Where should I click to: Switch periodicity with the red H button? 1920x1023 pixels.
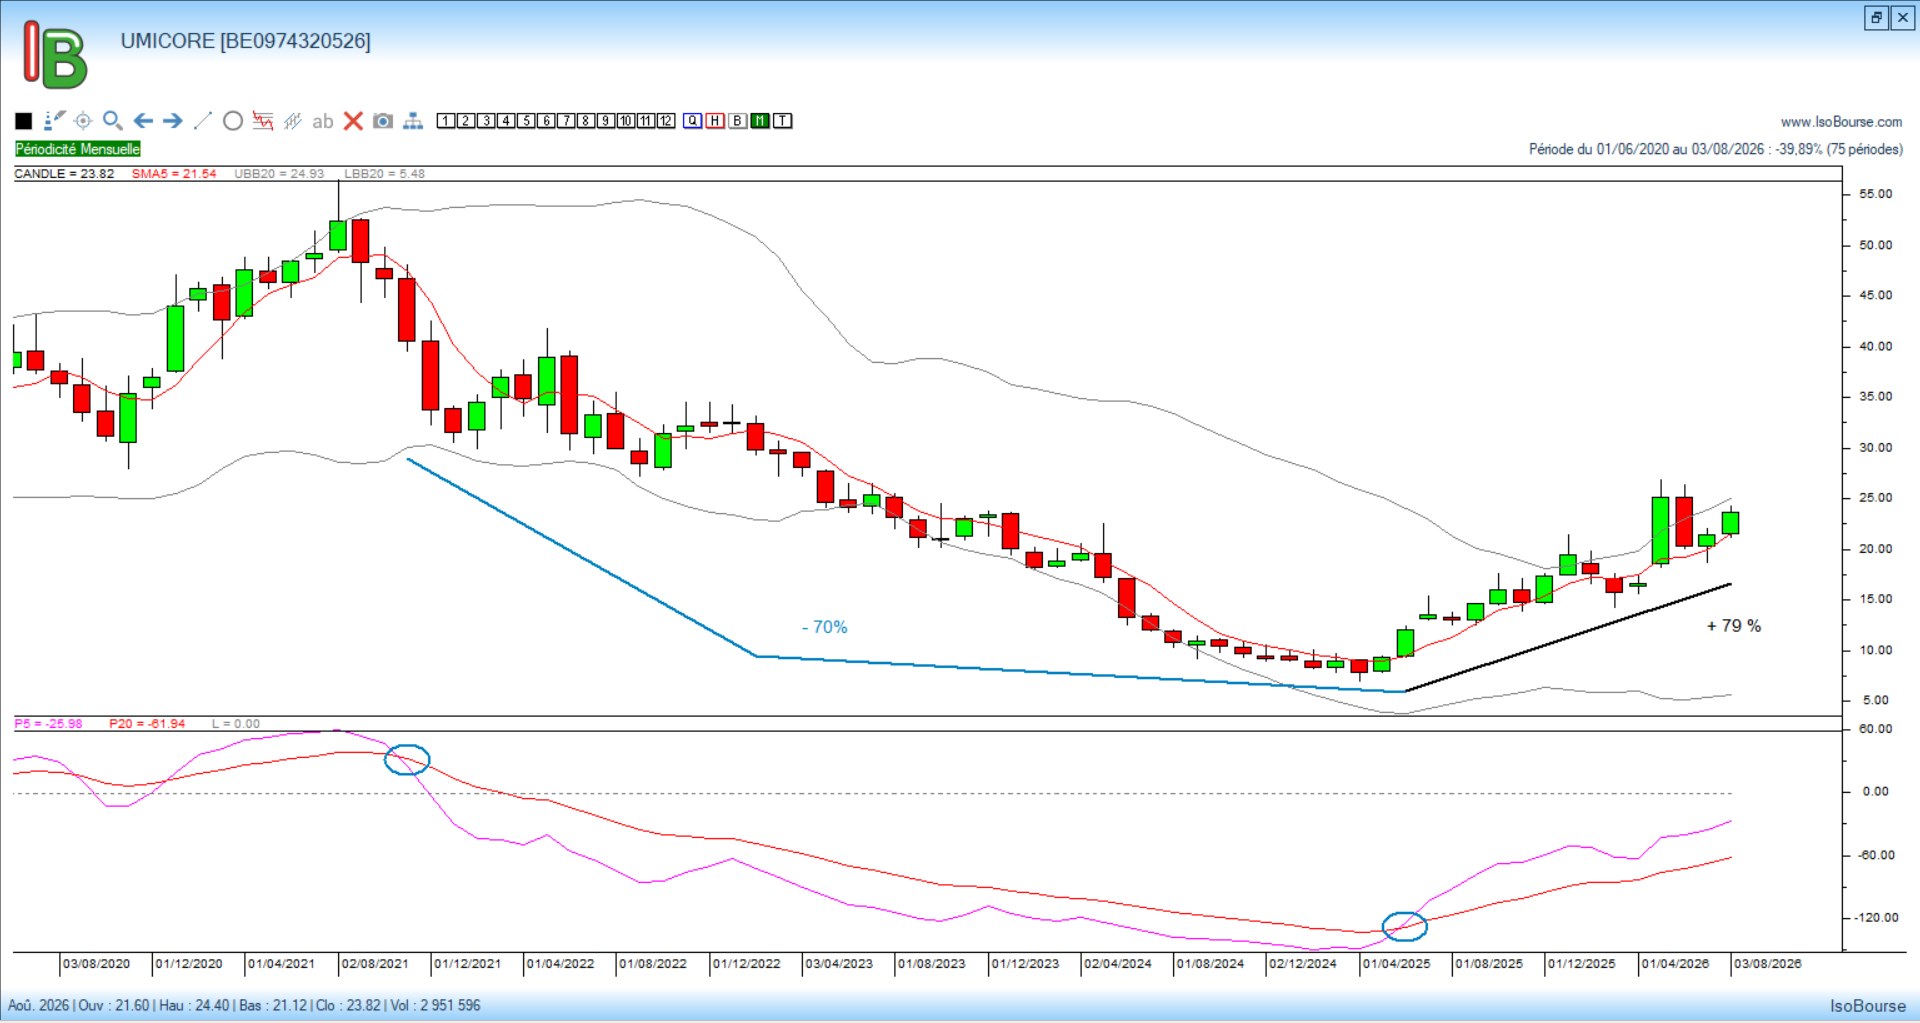tap(715, 121)
